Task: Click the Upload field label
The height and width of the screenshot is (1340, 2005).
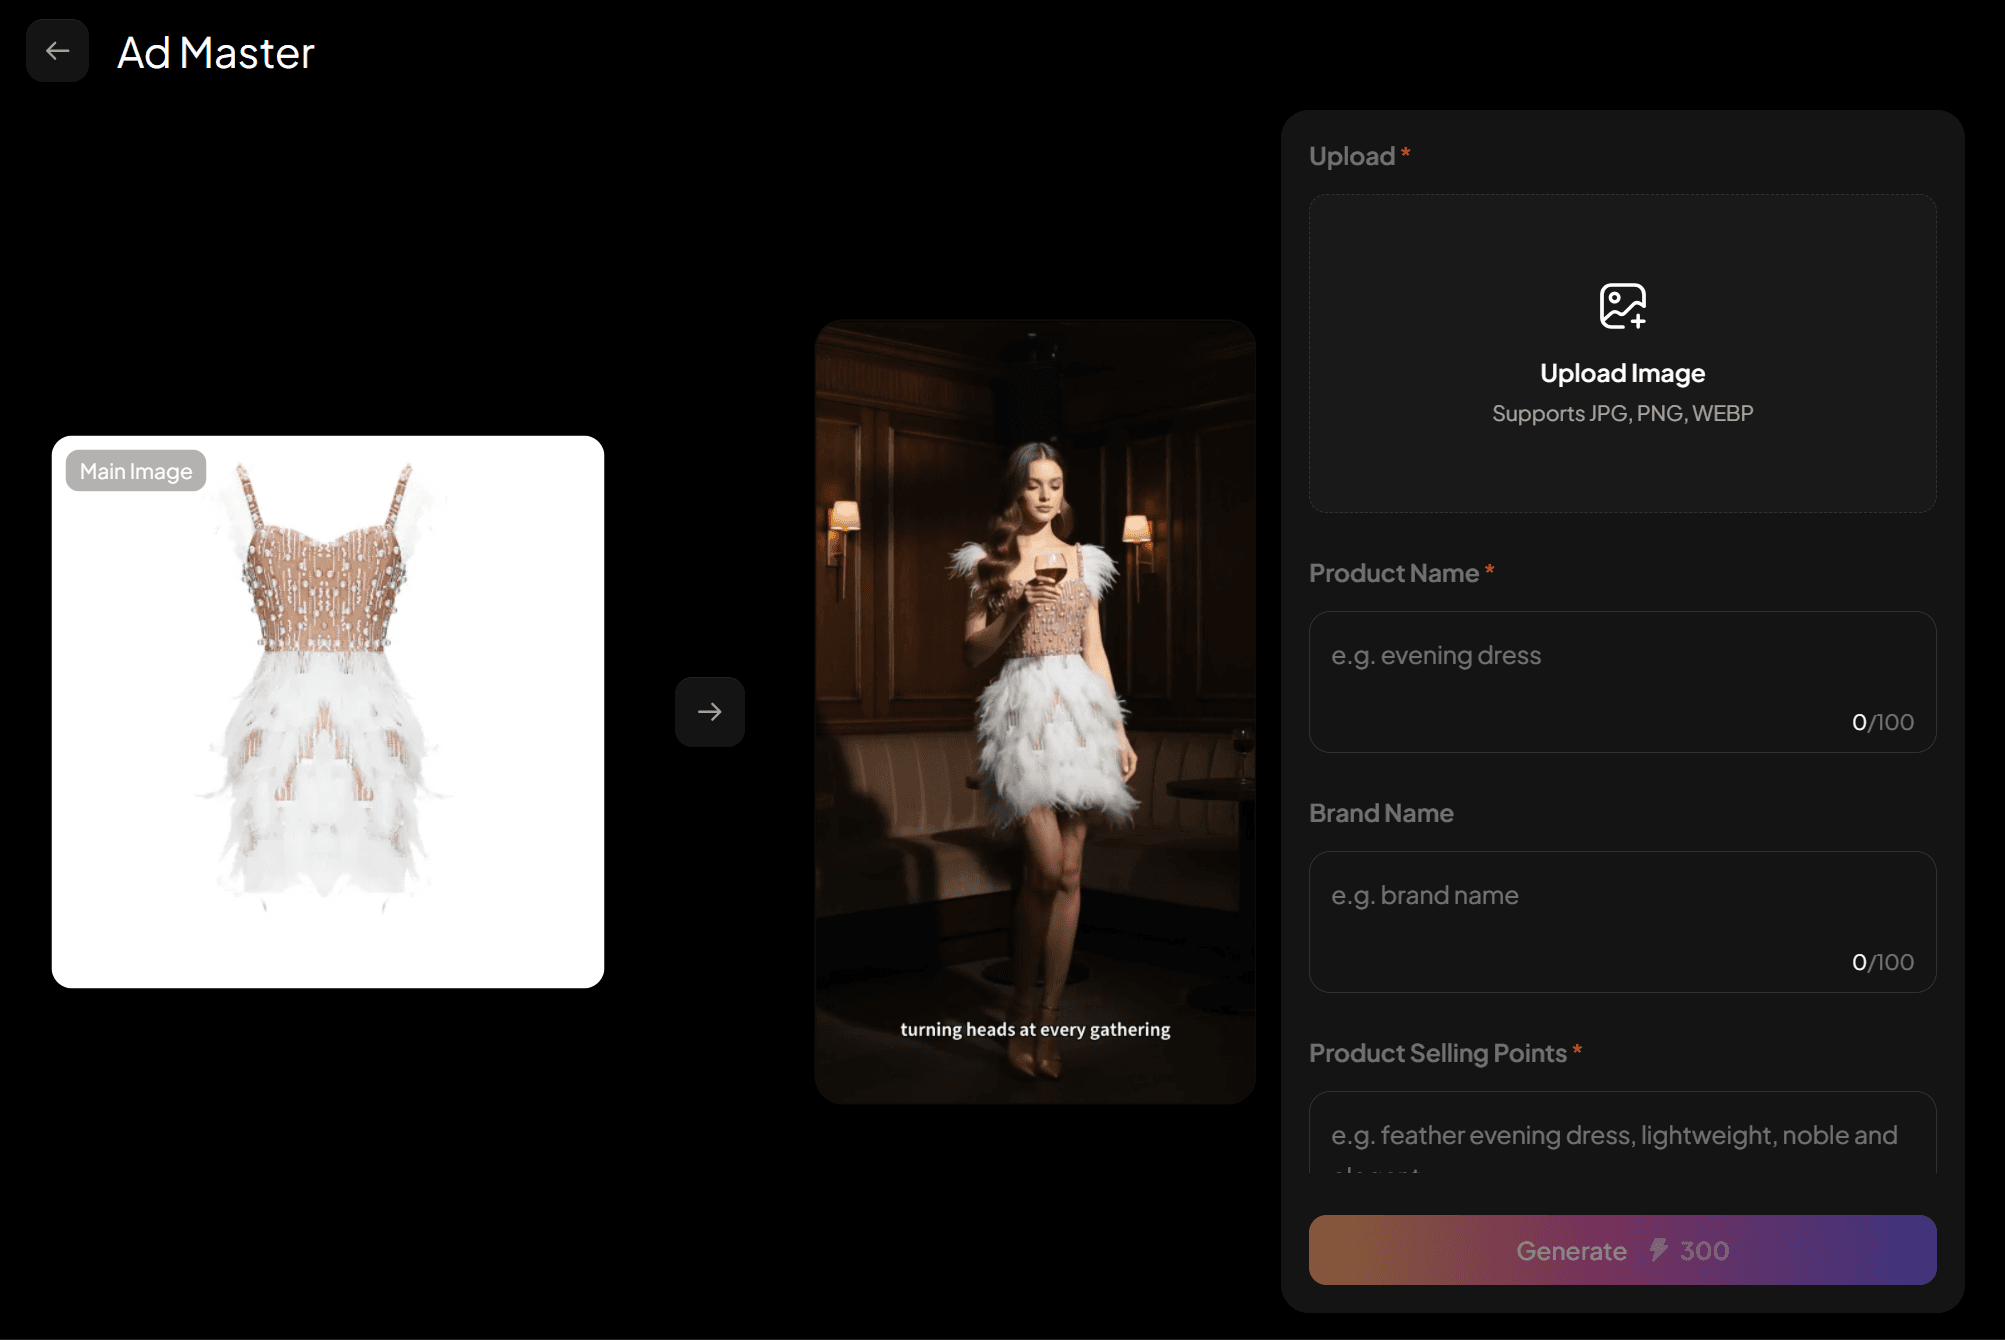Action: [1352, 156]
